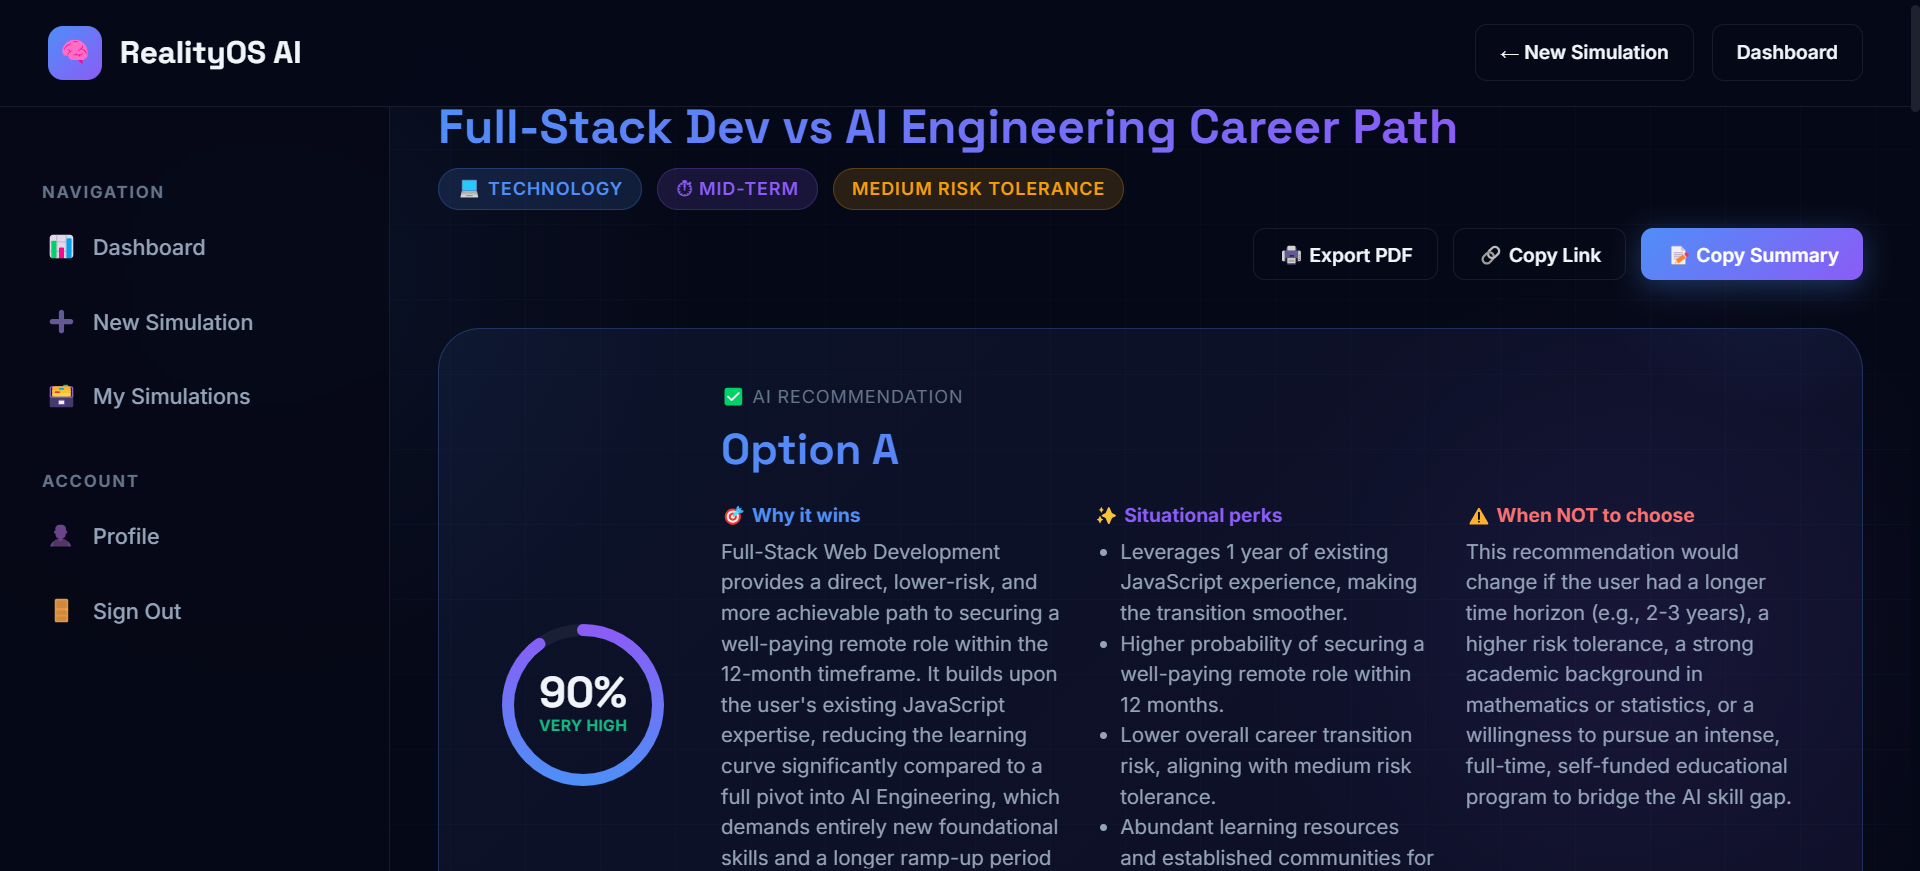Image resolution: width=1920 pixels, height=871 pixels.
Task: Copy the simulation summary
Action: point(1752,254)
